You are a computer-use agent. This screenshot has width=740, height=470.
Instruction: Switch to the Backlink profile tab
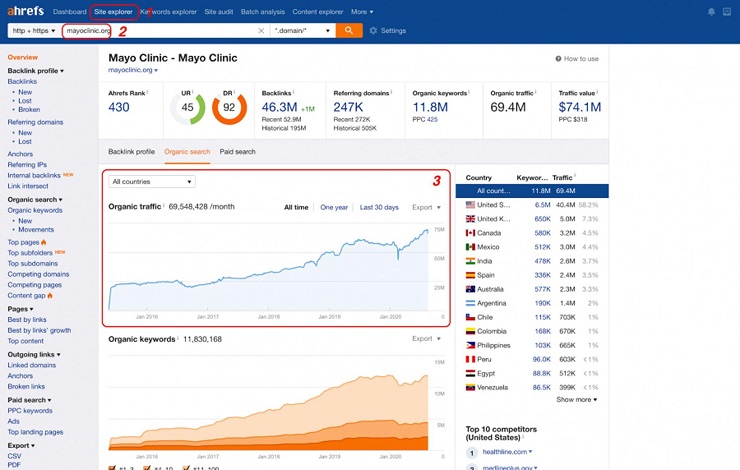coord(131,152)
